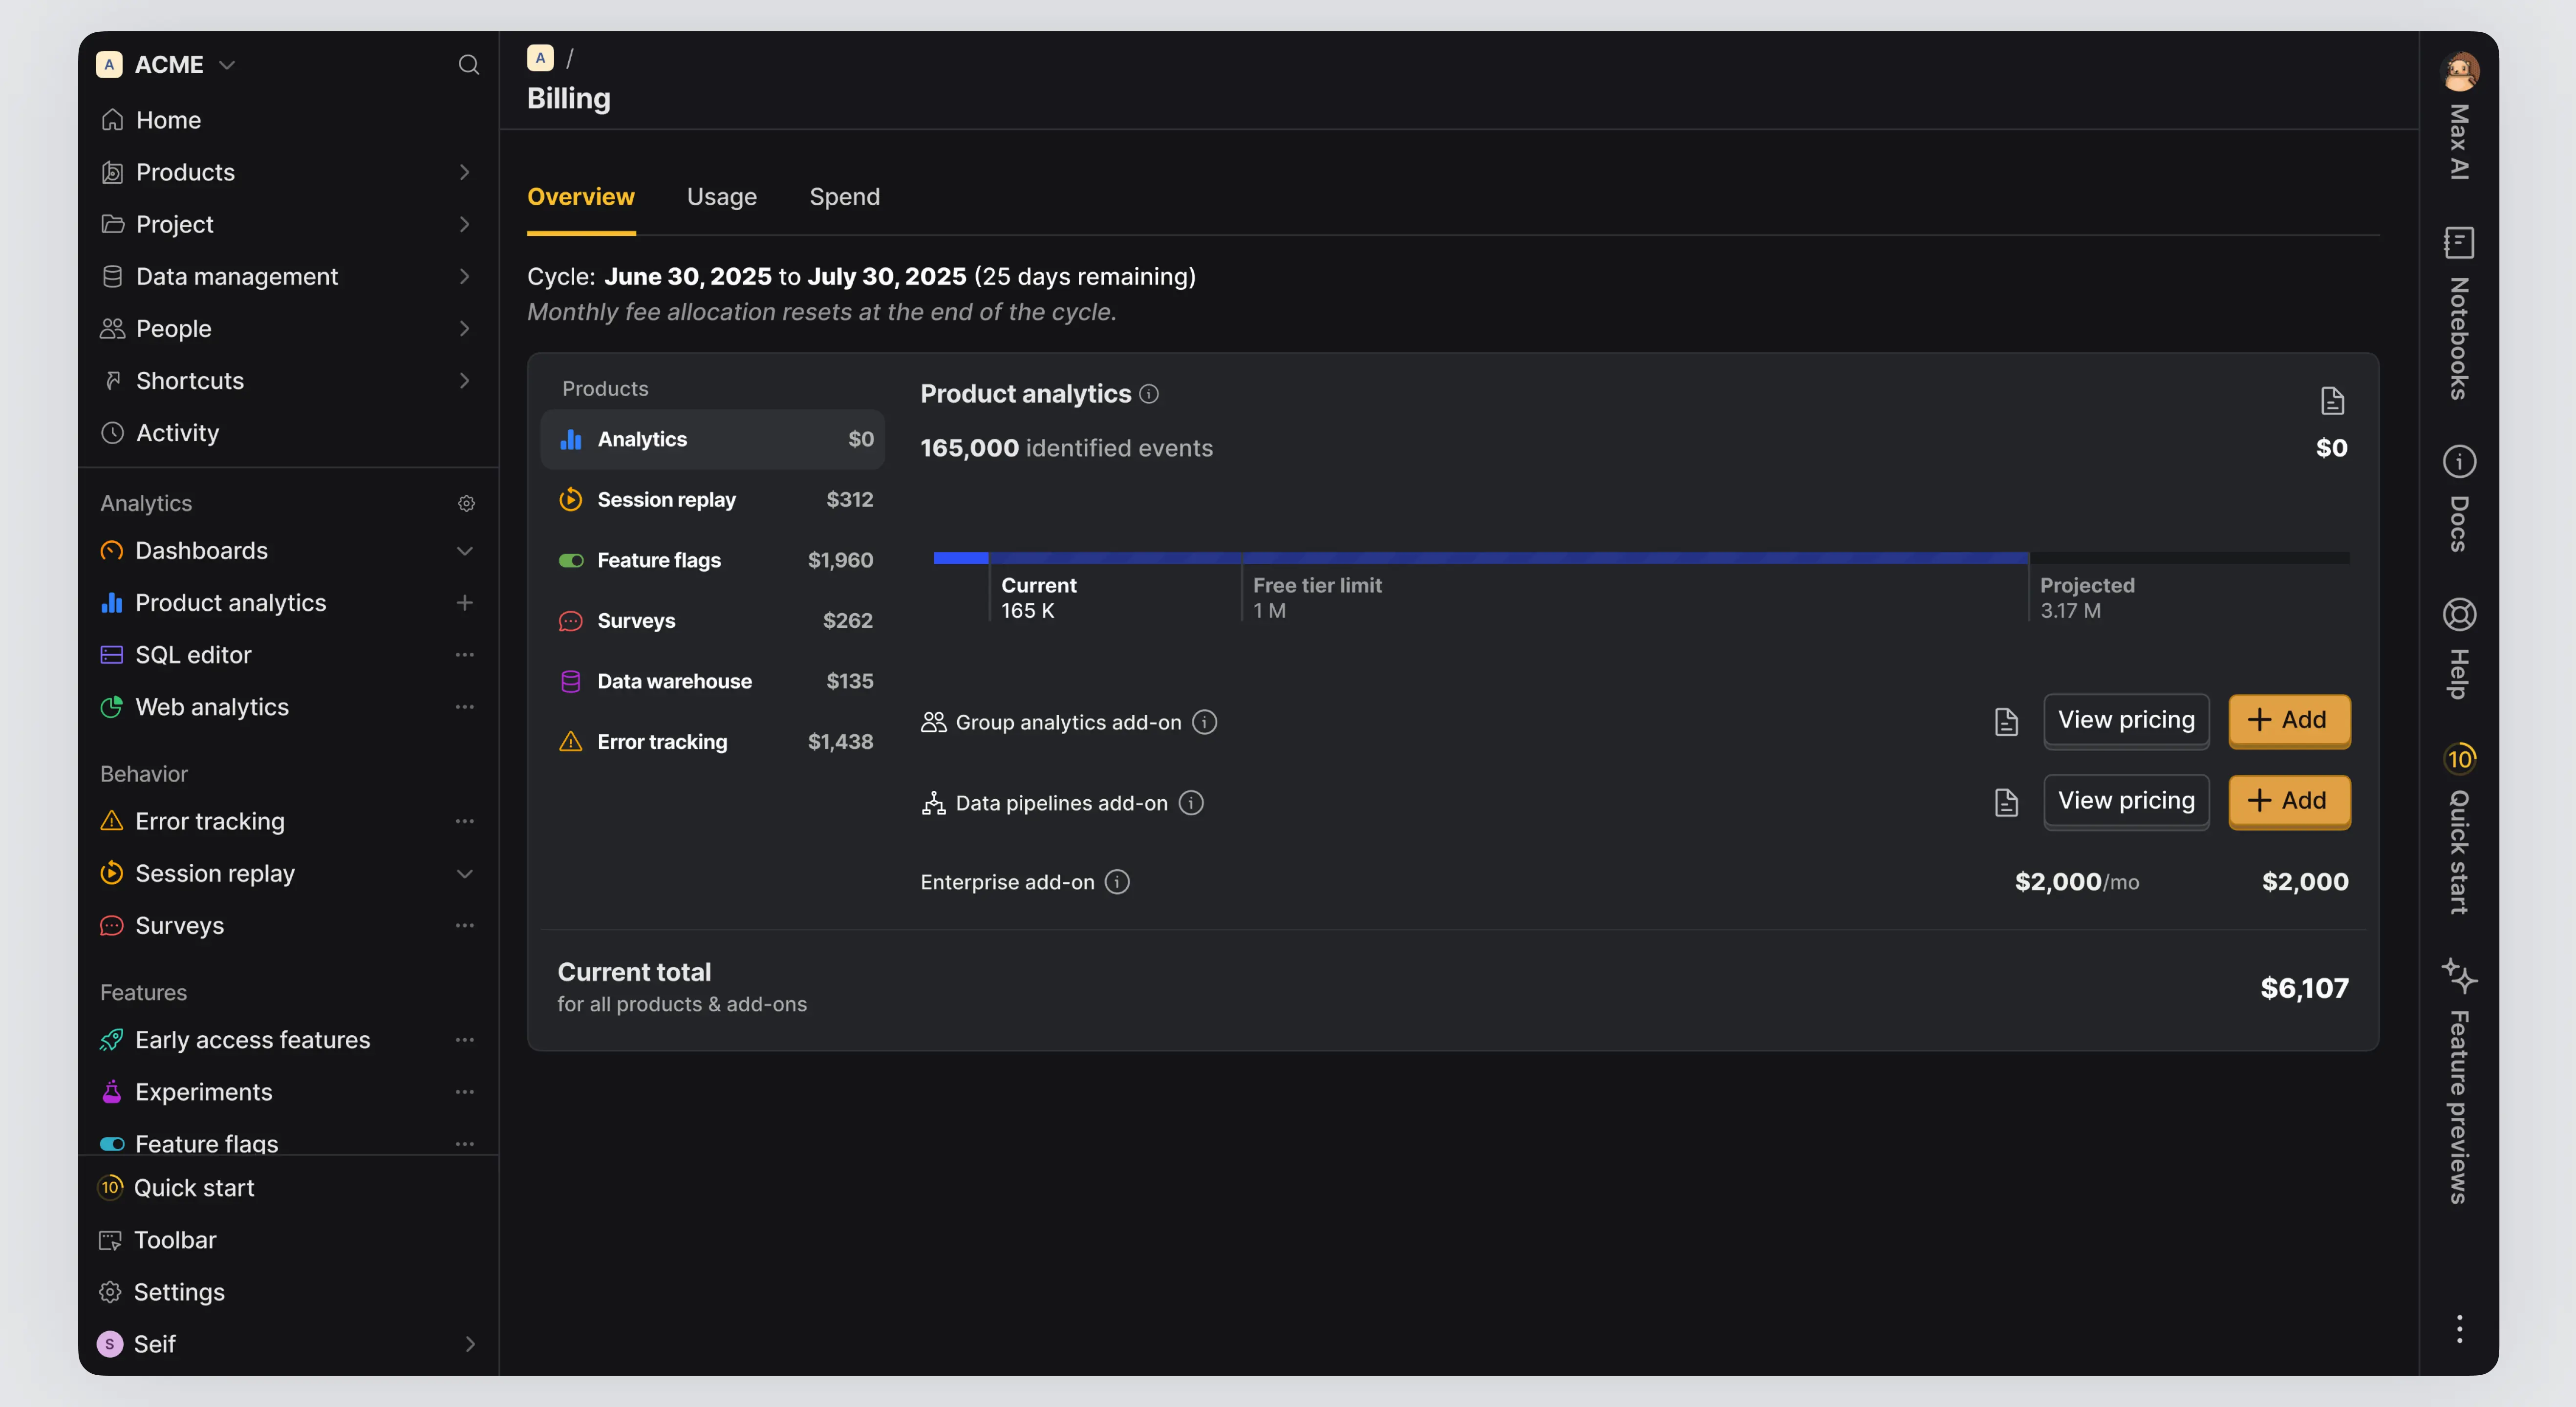Click the Enterprise add-on info icon
Image resolution: width=2576 pixels, height=1407 pixels.
(1117, 882)
